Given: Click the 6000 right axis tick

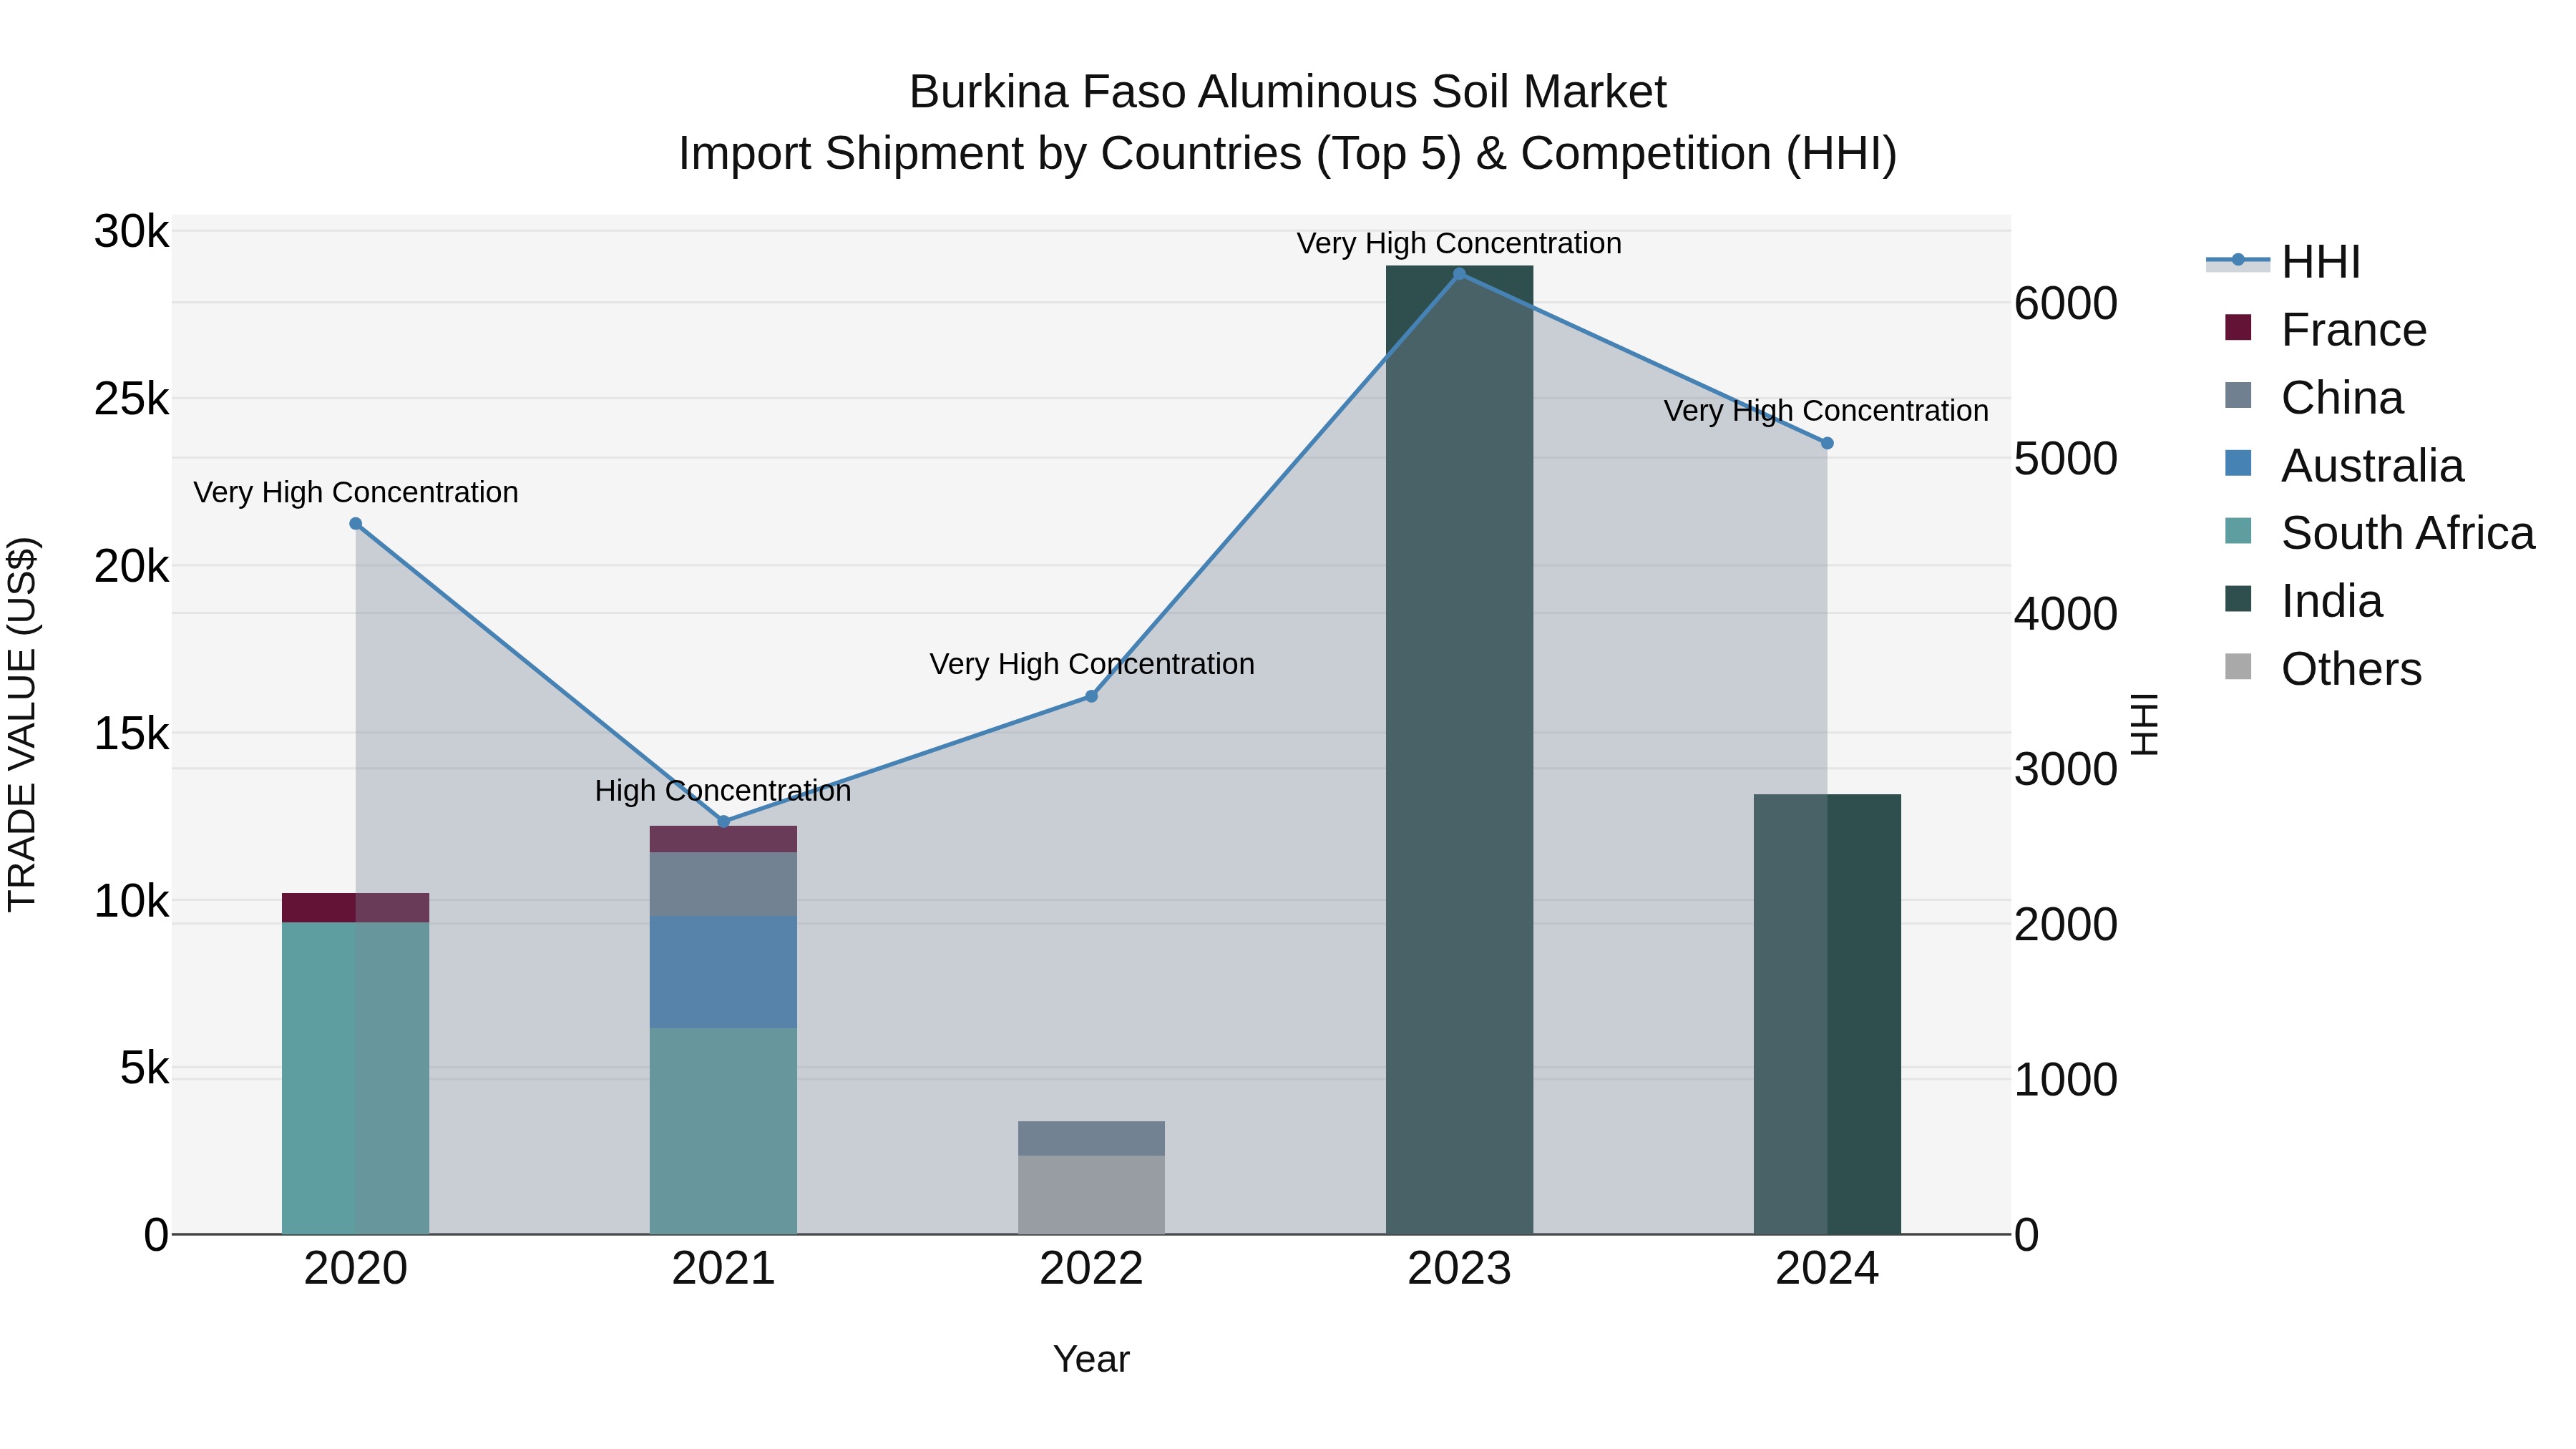Looking at the screenshot, I should click(x=2066, y=303).
